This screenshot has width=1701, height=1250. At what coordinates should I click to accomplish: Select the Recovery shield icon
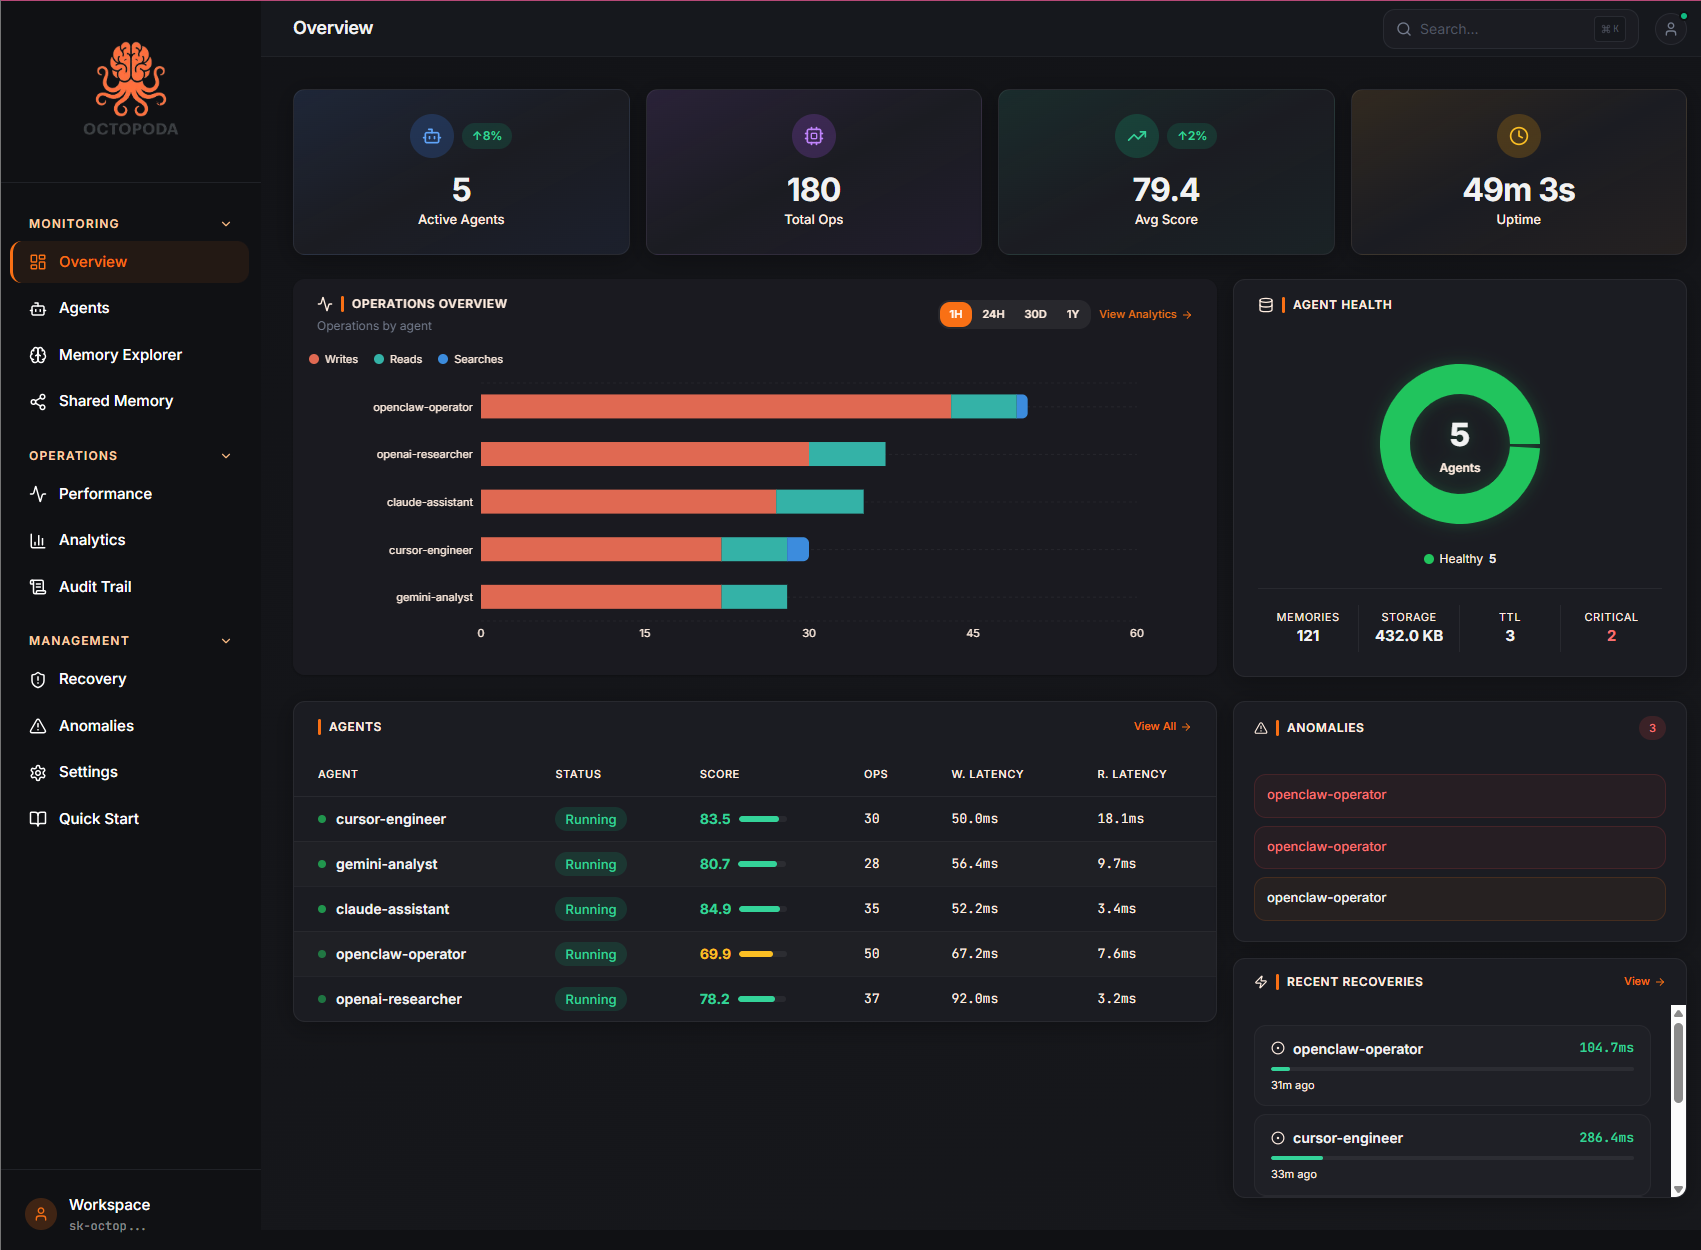point(38,679)
